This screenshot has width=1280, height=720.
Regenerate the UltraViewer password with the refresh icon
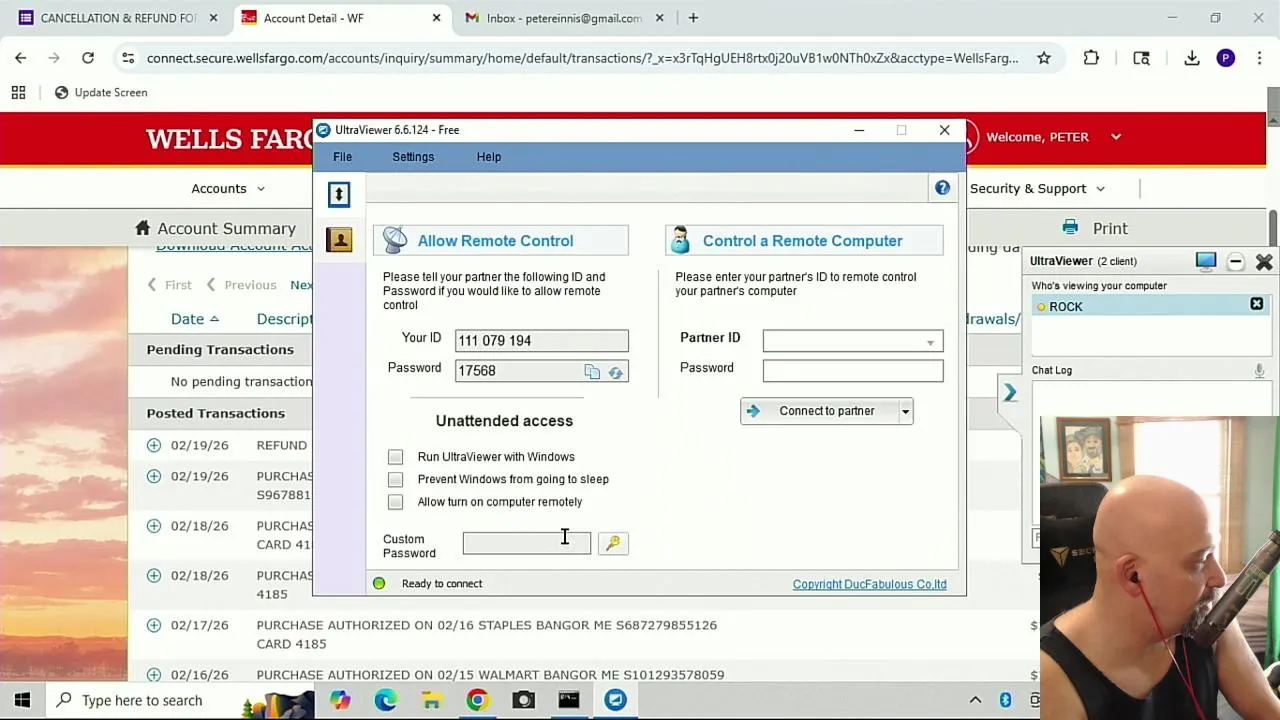tap(615, 372)
